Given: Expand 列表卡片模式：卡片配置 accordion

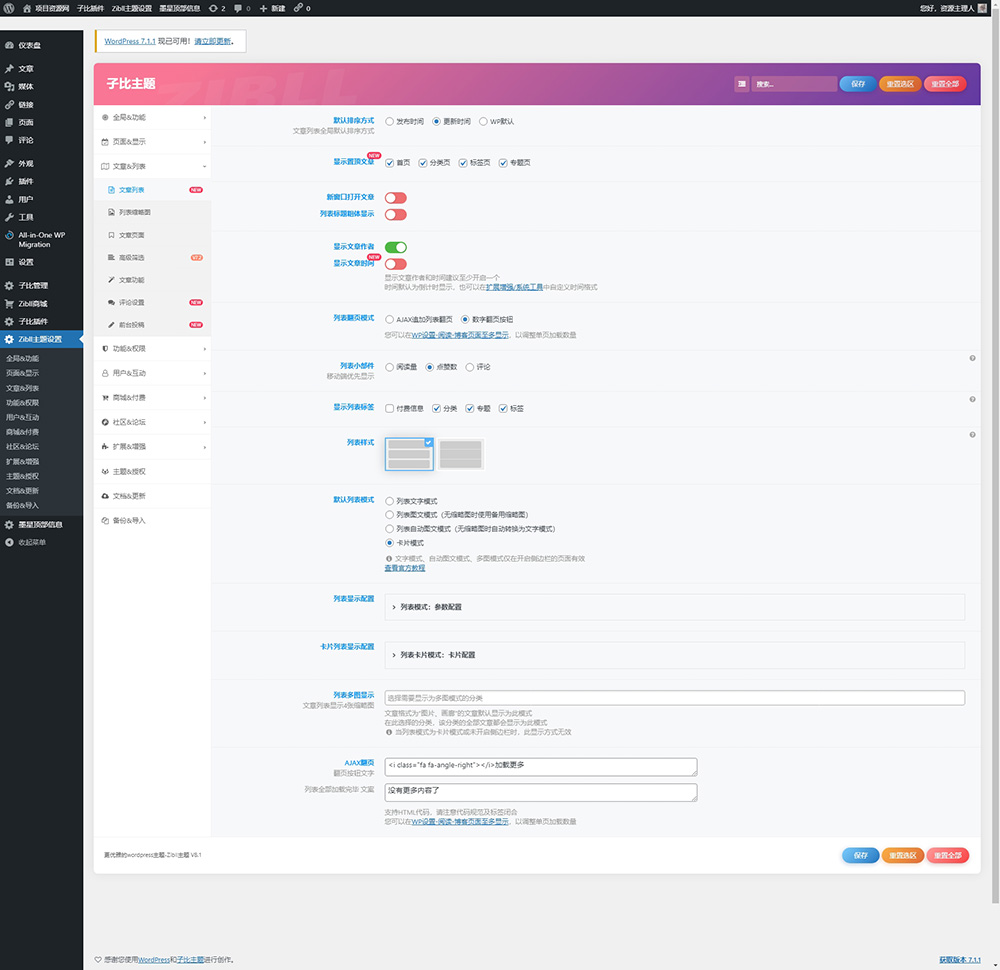Looking at the screenshot, I should [674, 655].
